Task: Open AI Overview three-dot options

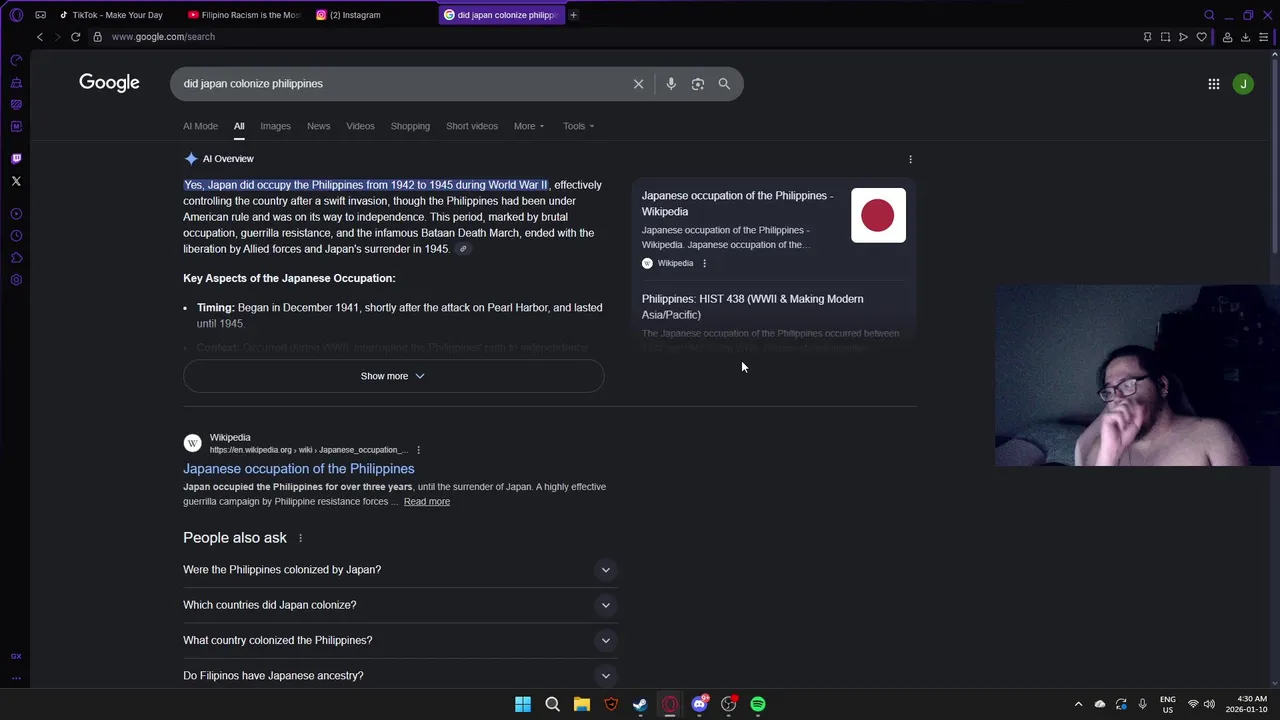Action: pos(910,159)
